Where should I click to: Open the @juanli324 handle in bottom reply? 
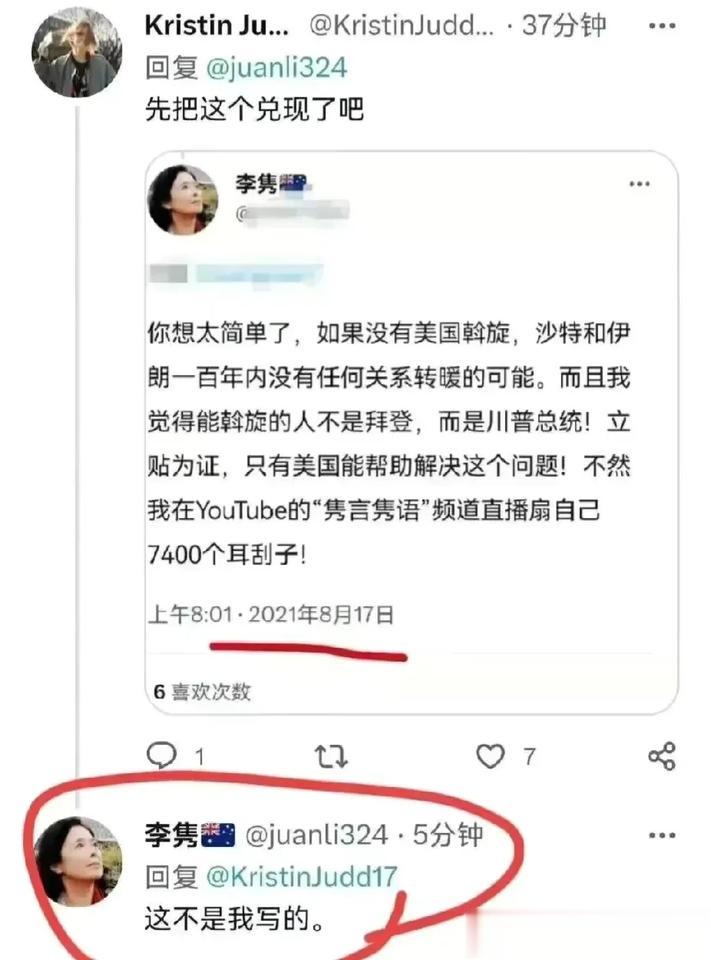[x=317, y=835]
